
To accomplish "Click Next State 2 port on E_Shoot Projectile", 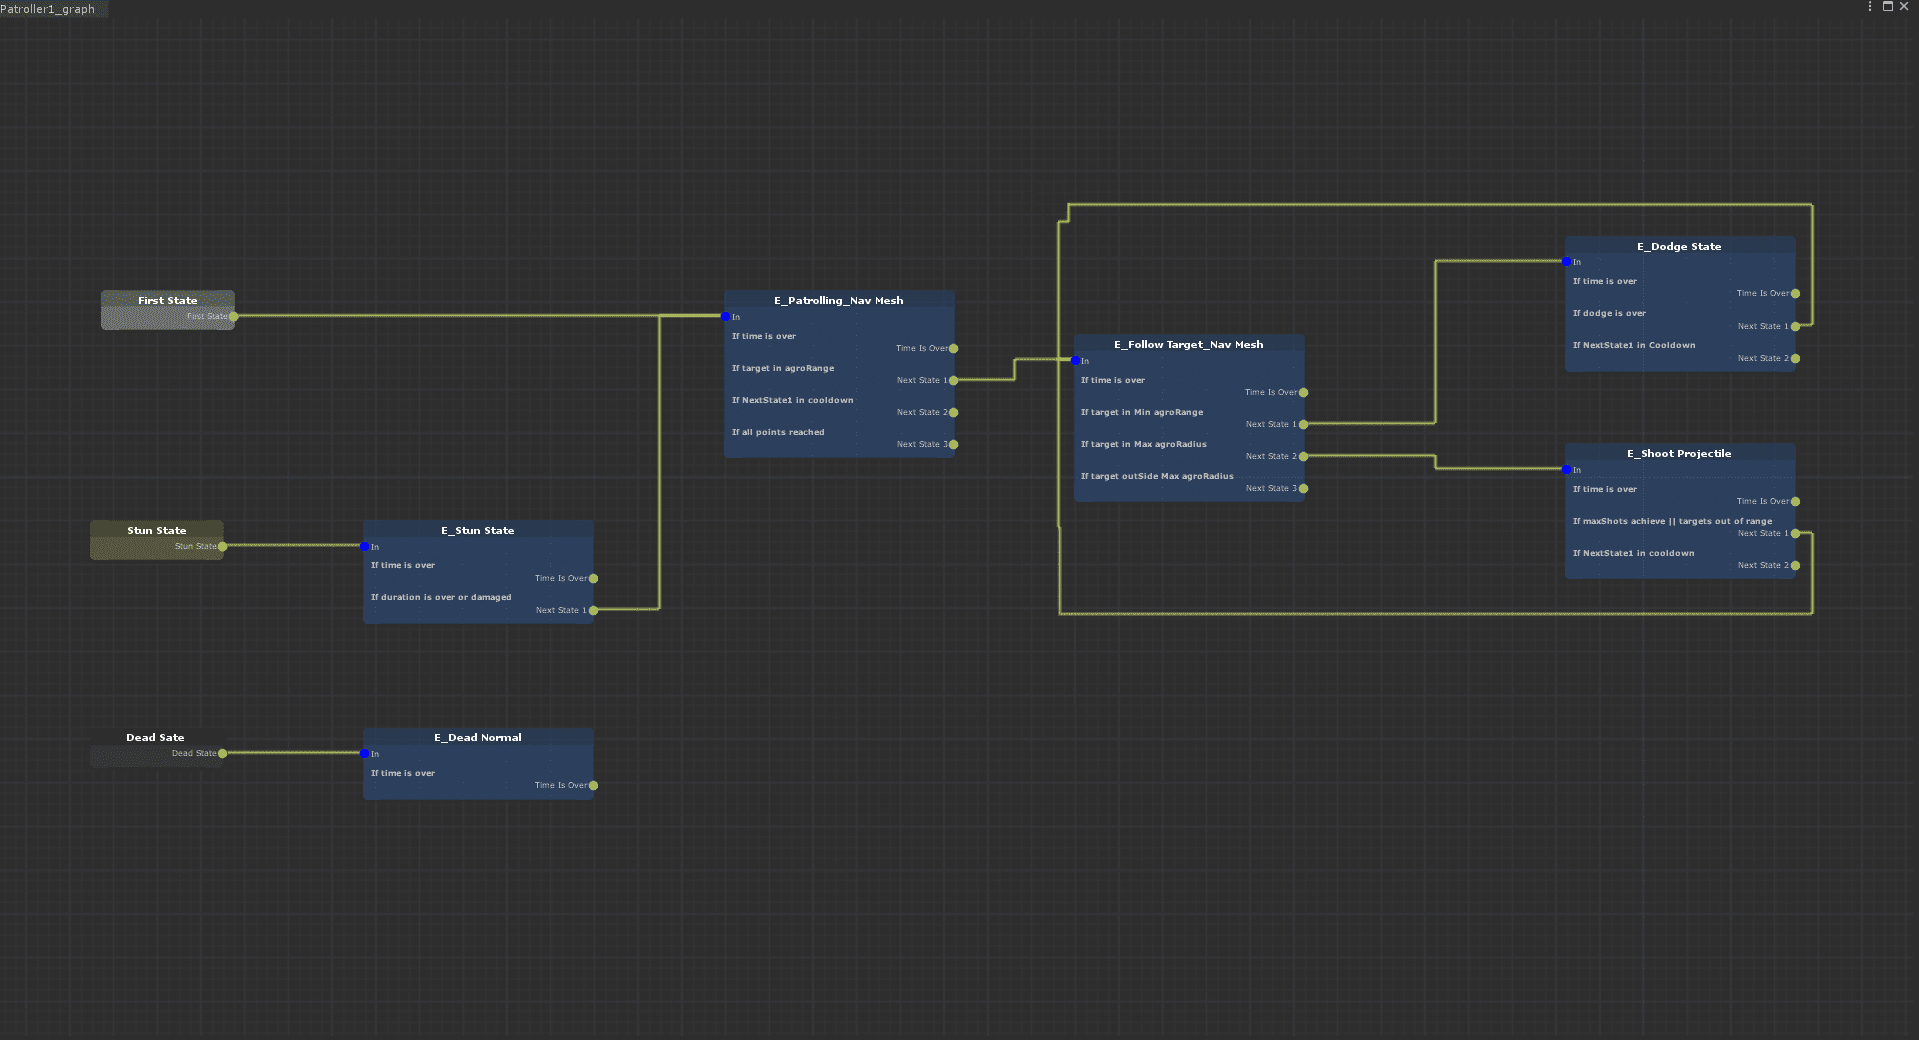I will click(1796, 566).
